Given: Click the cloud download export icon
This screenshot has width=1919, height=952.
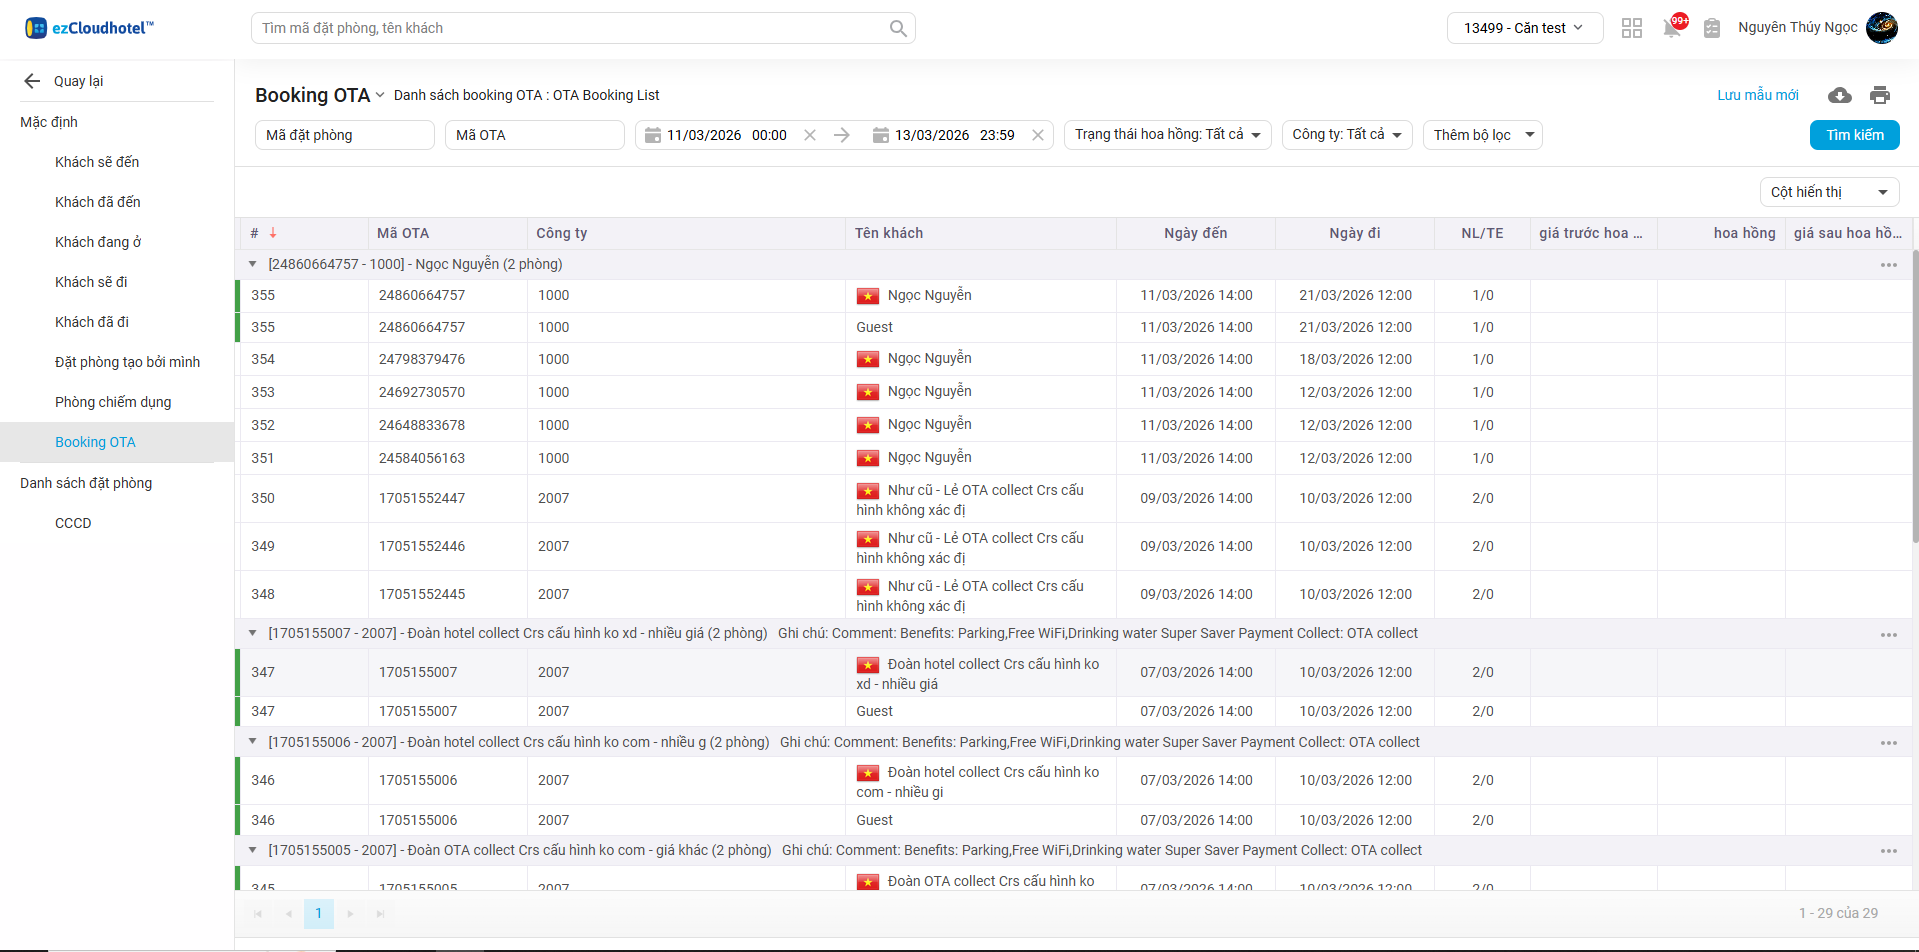Looking at the screenshot, I should pyautogui.click(x=1839, y=95).
